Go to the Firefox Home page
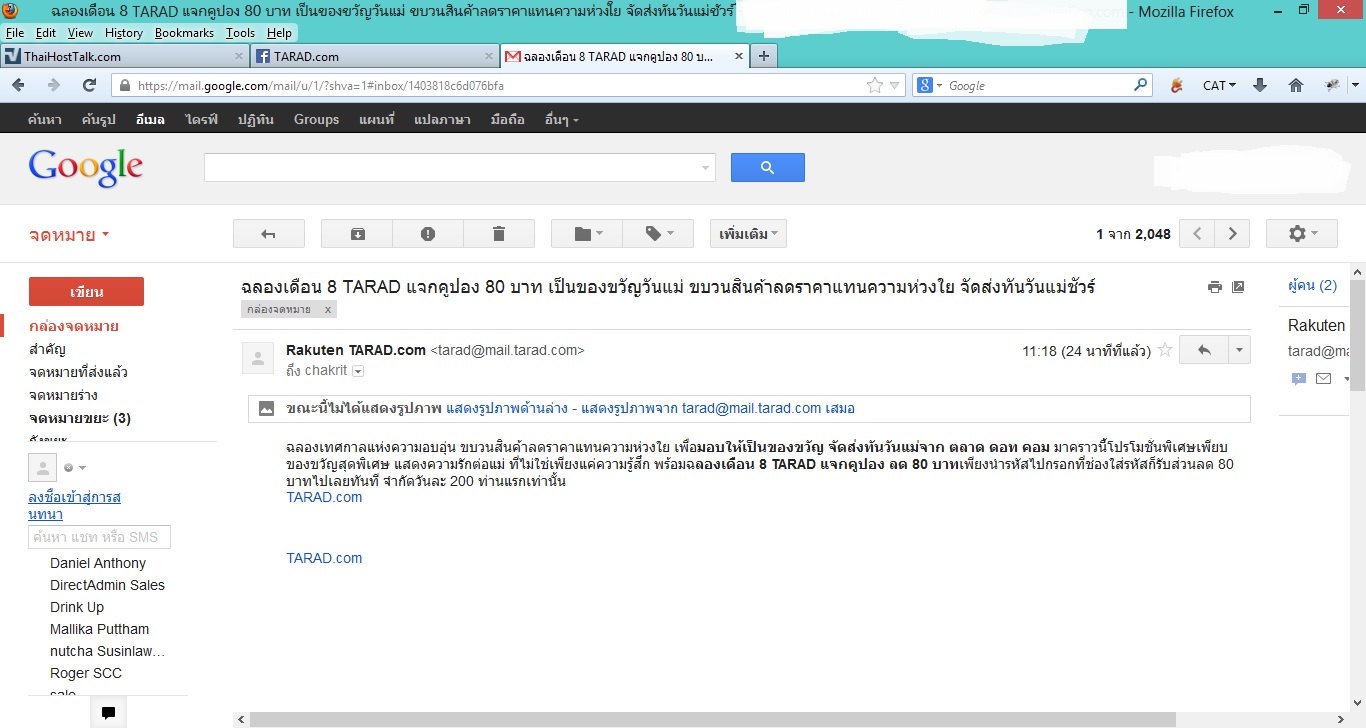 [x=1296, y=85]
